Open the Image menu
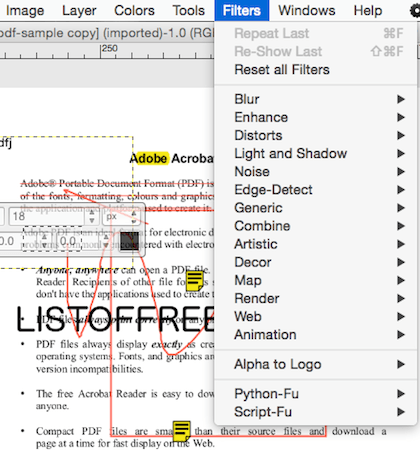This screenshot has width=420, height=450. pos(25,10)
